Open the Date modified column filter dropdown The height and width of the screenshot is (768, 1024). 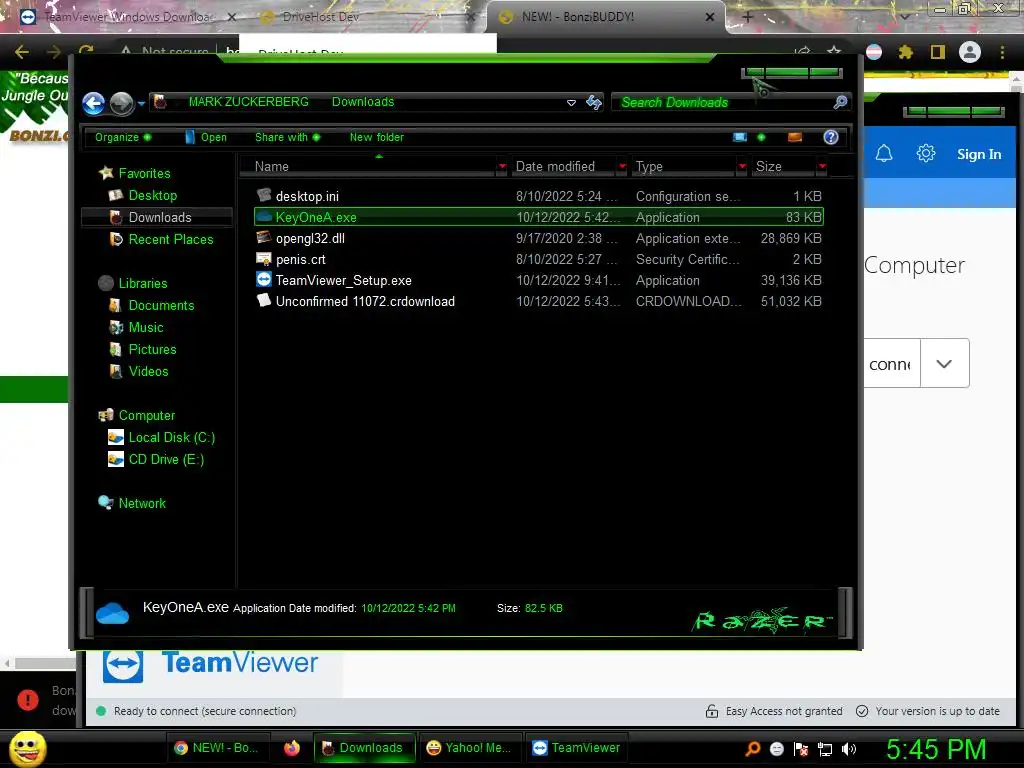coord(622,167)
